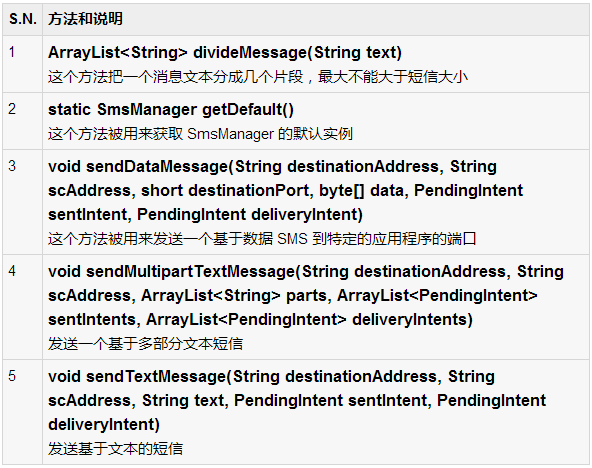Click the sendMultipartTextMessage signature line
The height and width of the screenshot is (468, 592).
306,272
